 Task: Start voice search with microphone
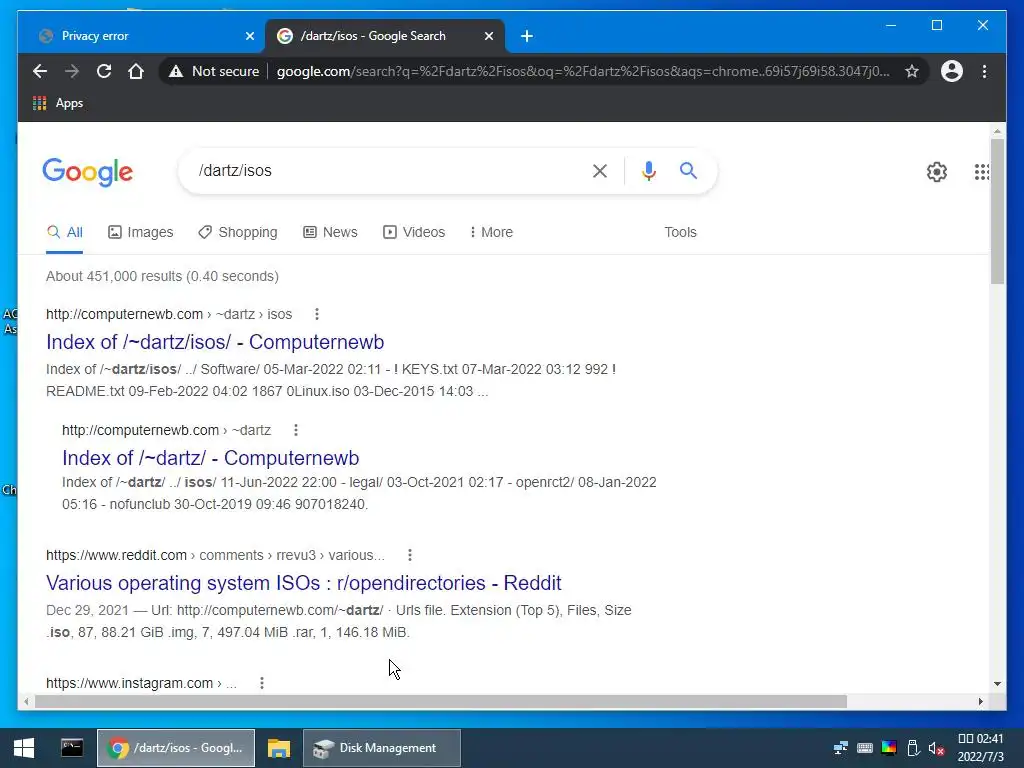click(x=648, y=171)
